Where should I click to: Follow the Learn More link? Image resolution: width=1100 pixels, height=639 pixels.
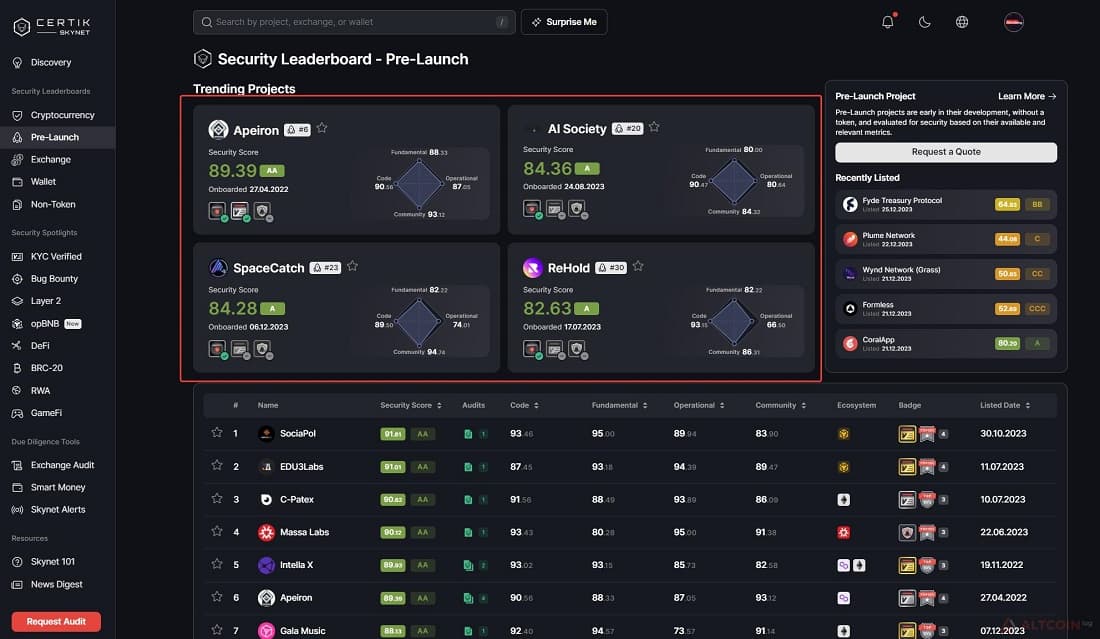1027,96
